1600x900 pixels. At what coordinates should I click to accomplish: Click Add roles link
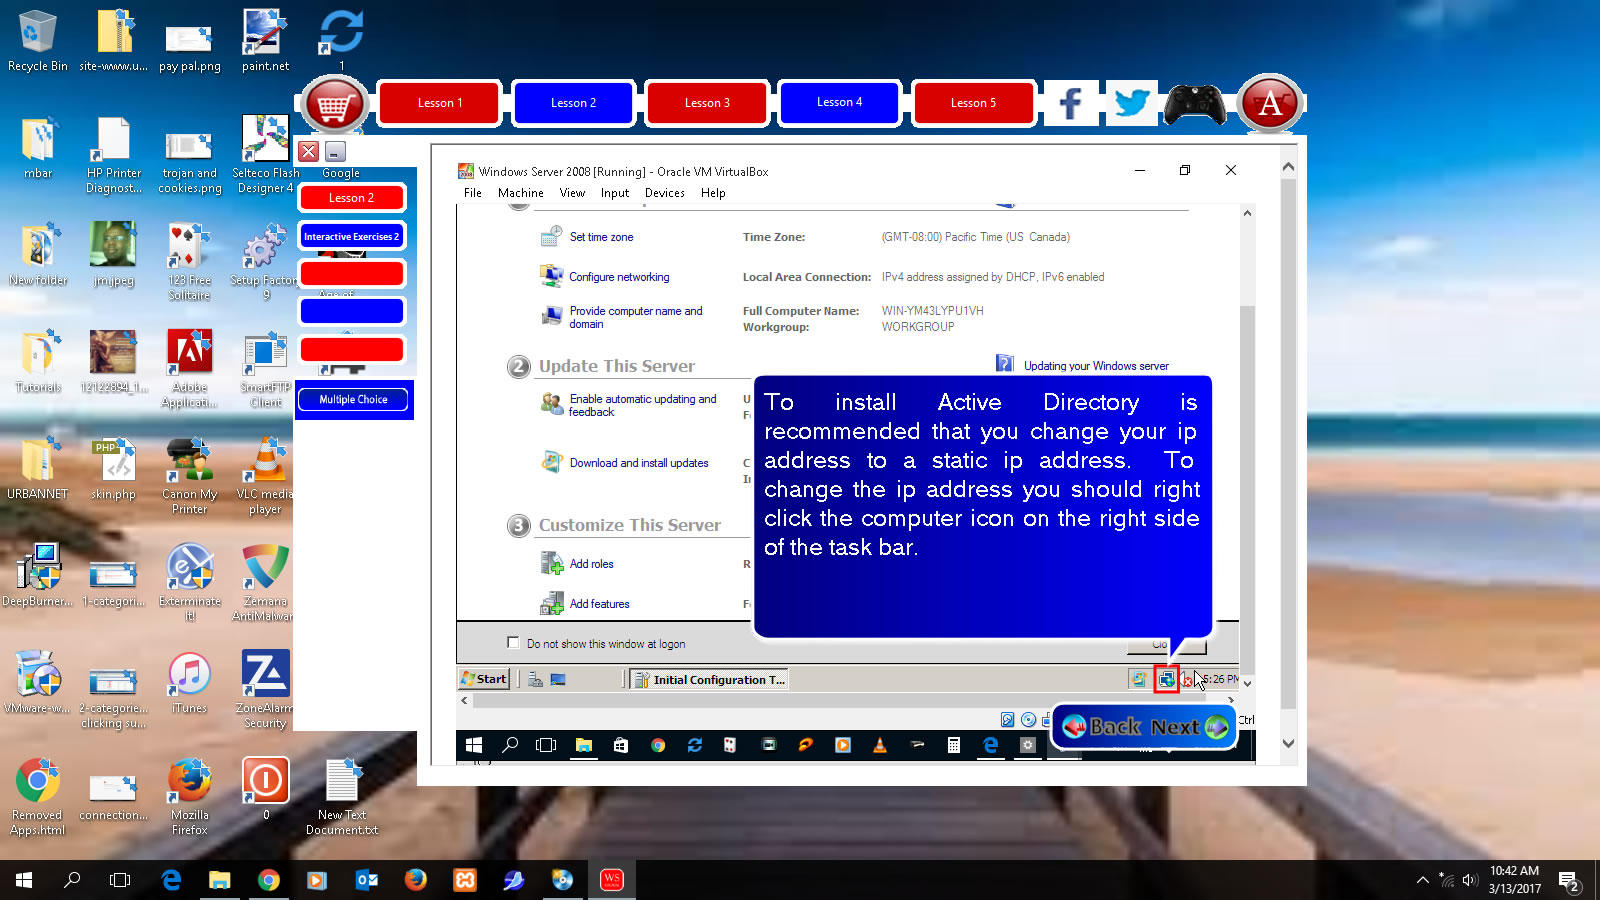(591, 564)
